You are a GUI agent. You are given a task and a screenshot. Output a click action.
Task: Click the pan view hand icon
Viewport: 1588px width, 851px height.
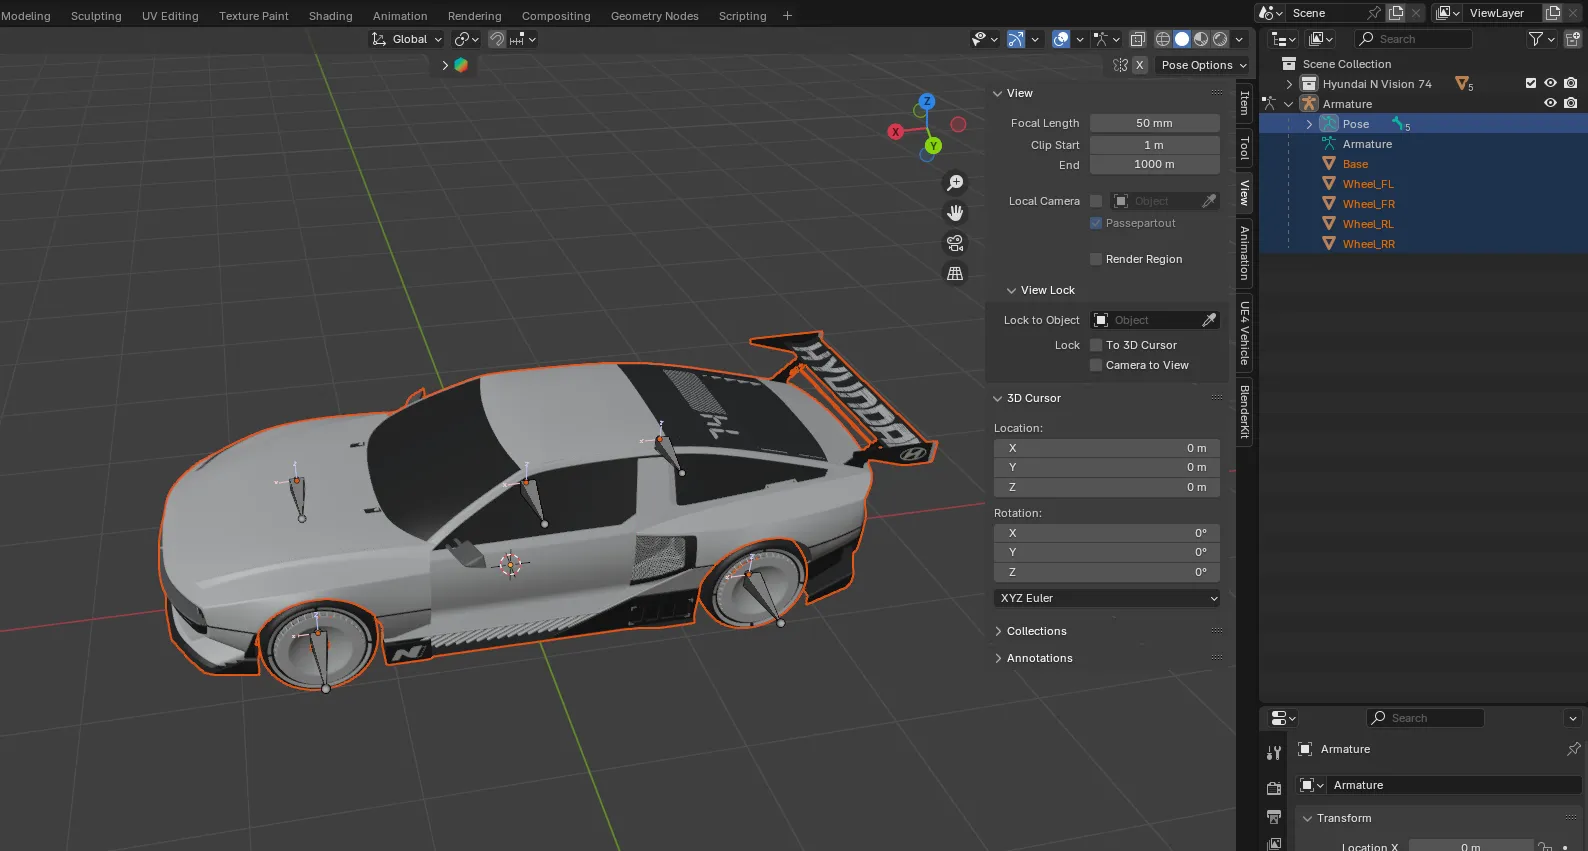955,213
